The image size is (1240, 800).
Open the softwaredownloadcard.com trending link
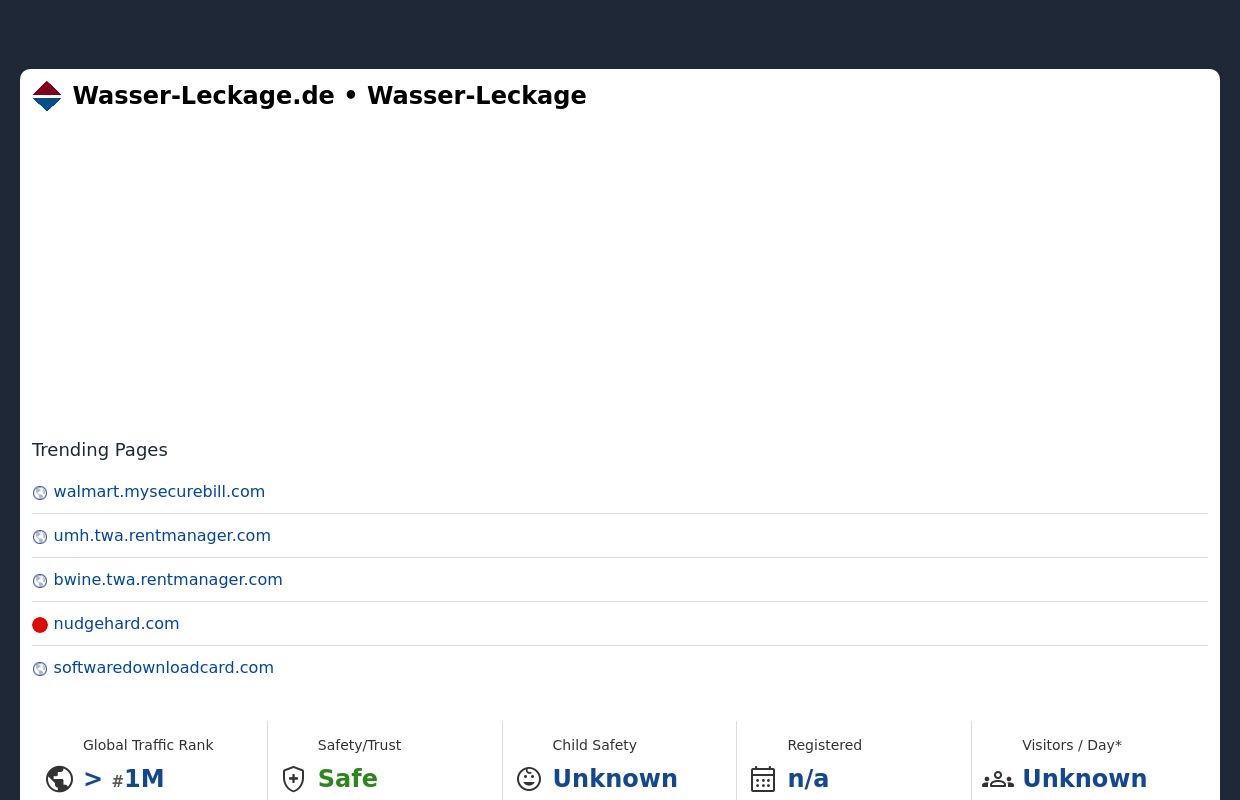[163, 667]
